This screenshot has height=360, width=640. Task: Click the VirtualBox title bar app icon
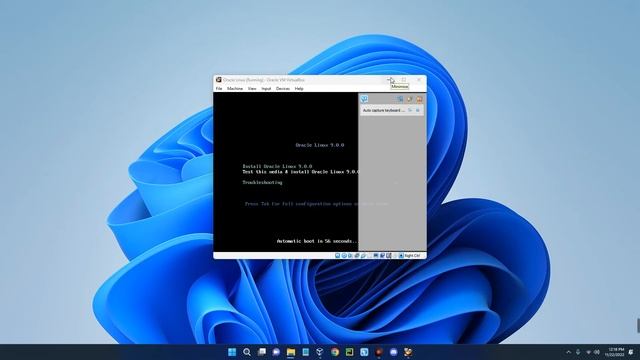pos(218,80)
